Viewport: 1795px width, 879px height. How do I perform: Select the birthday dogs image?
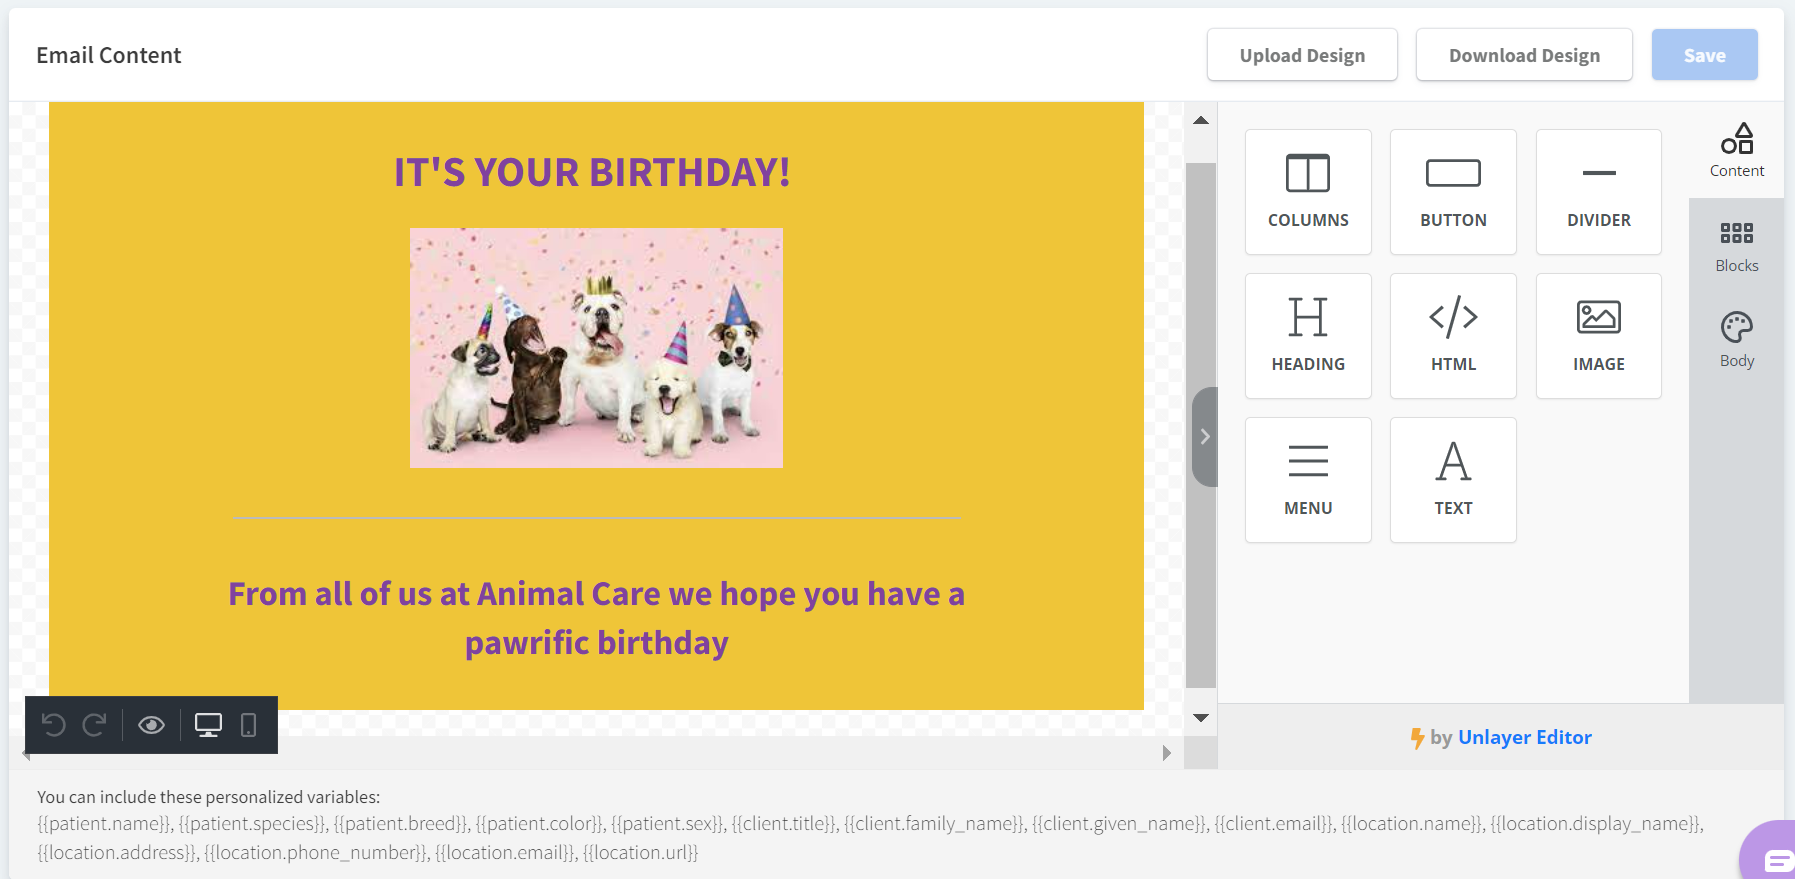pos(596,347)
